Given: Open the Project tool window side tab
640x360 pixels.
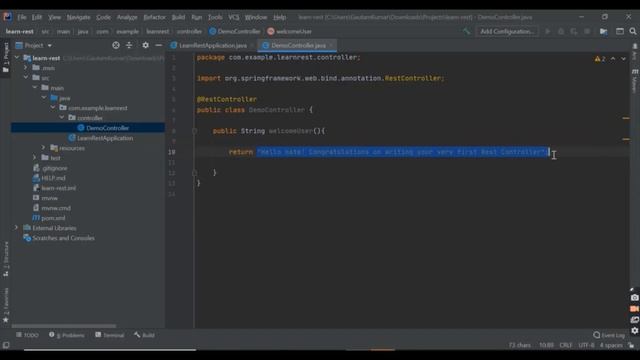Looking at the screenshot, I should 6,57.
